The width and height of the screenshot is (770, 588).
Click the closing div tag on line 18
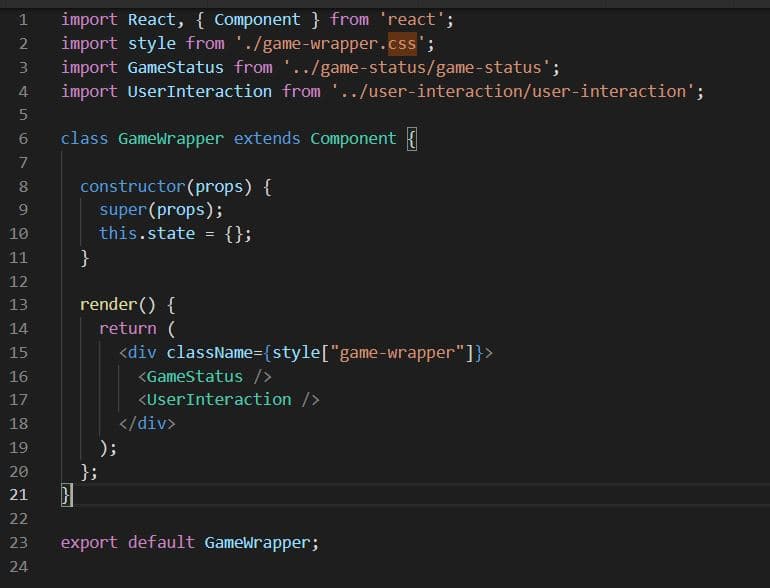pyautogui.click(x=147, y=423)
